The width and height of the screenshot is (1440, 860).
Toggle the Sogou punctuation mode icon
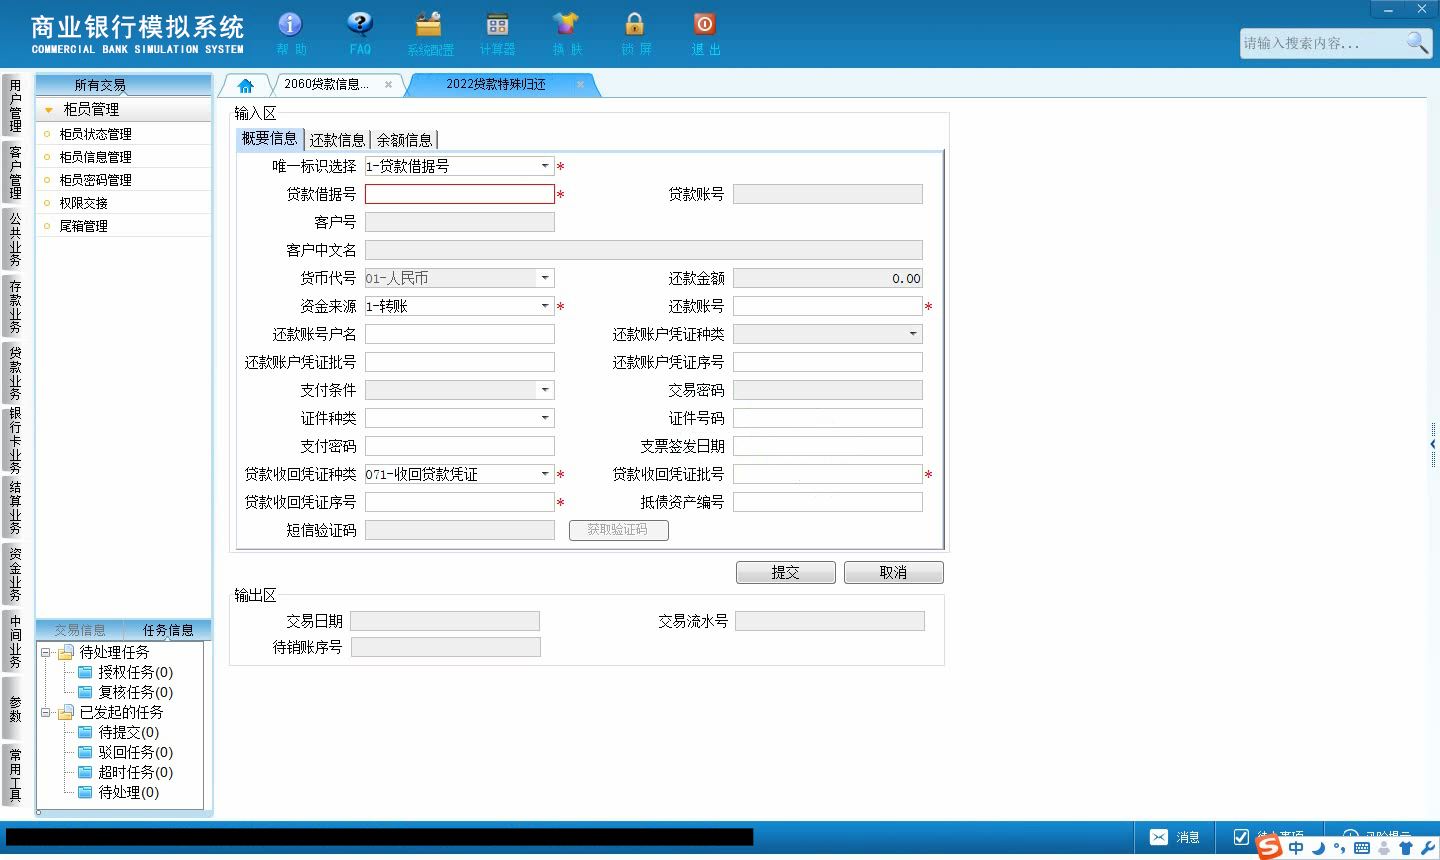click(1339, 848)
